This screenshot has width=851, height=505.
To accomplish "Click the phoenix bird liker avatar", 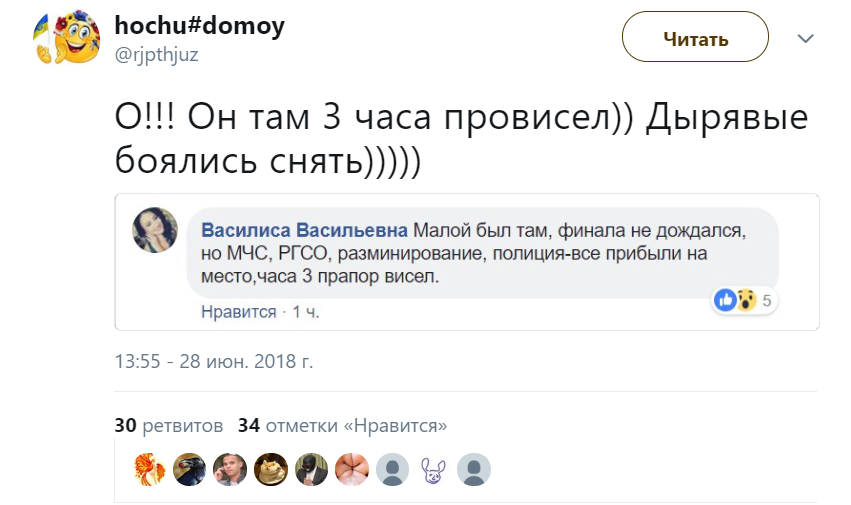I will click(x=151, y=468).
